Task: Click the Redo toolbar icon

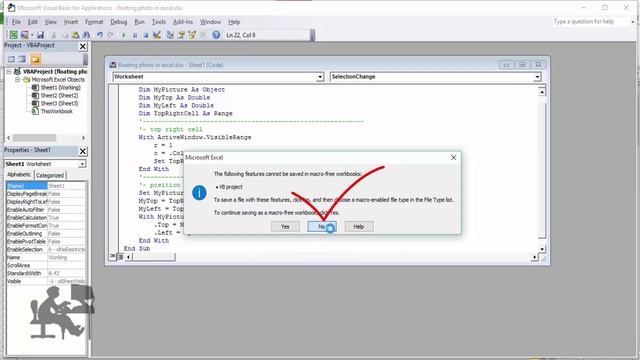Action: tap(110, 35)
